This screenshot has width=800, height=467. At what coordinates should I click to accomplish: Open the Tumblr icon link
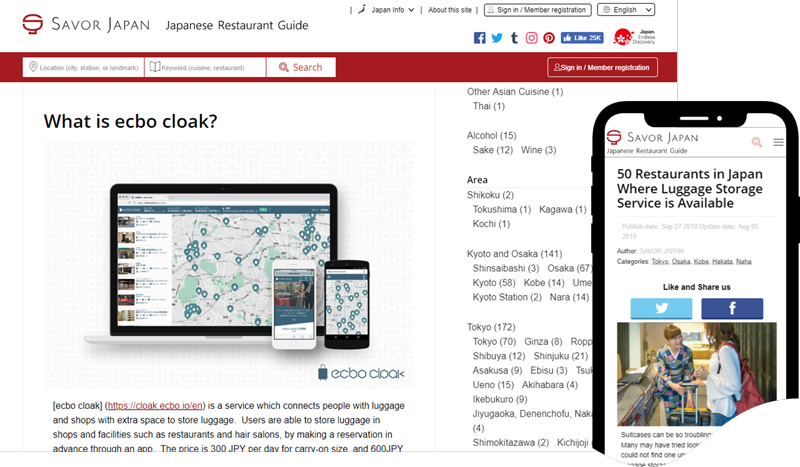(514, 38)
